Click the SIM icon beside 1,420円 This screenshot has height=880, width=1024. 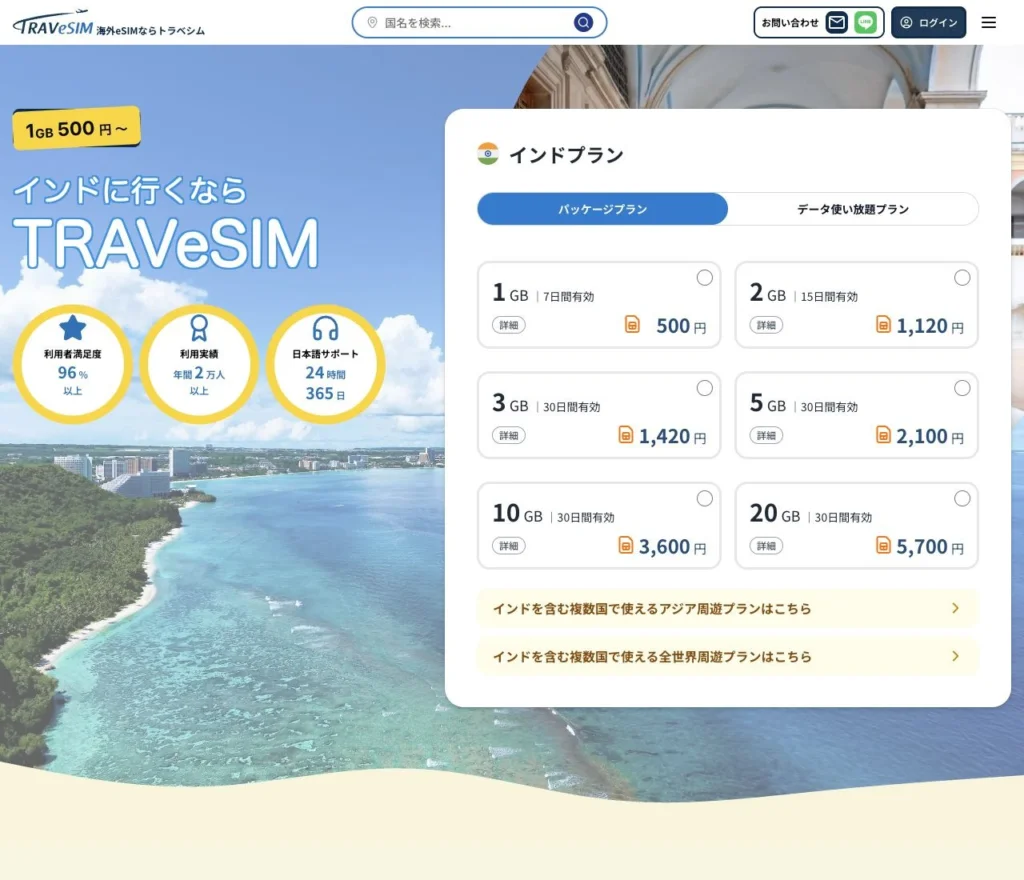click(626, 435)
